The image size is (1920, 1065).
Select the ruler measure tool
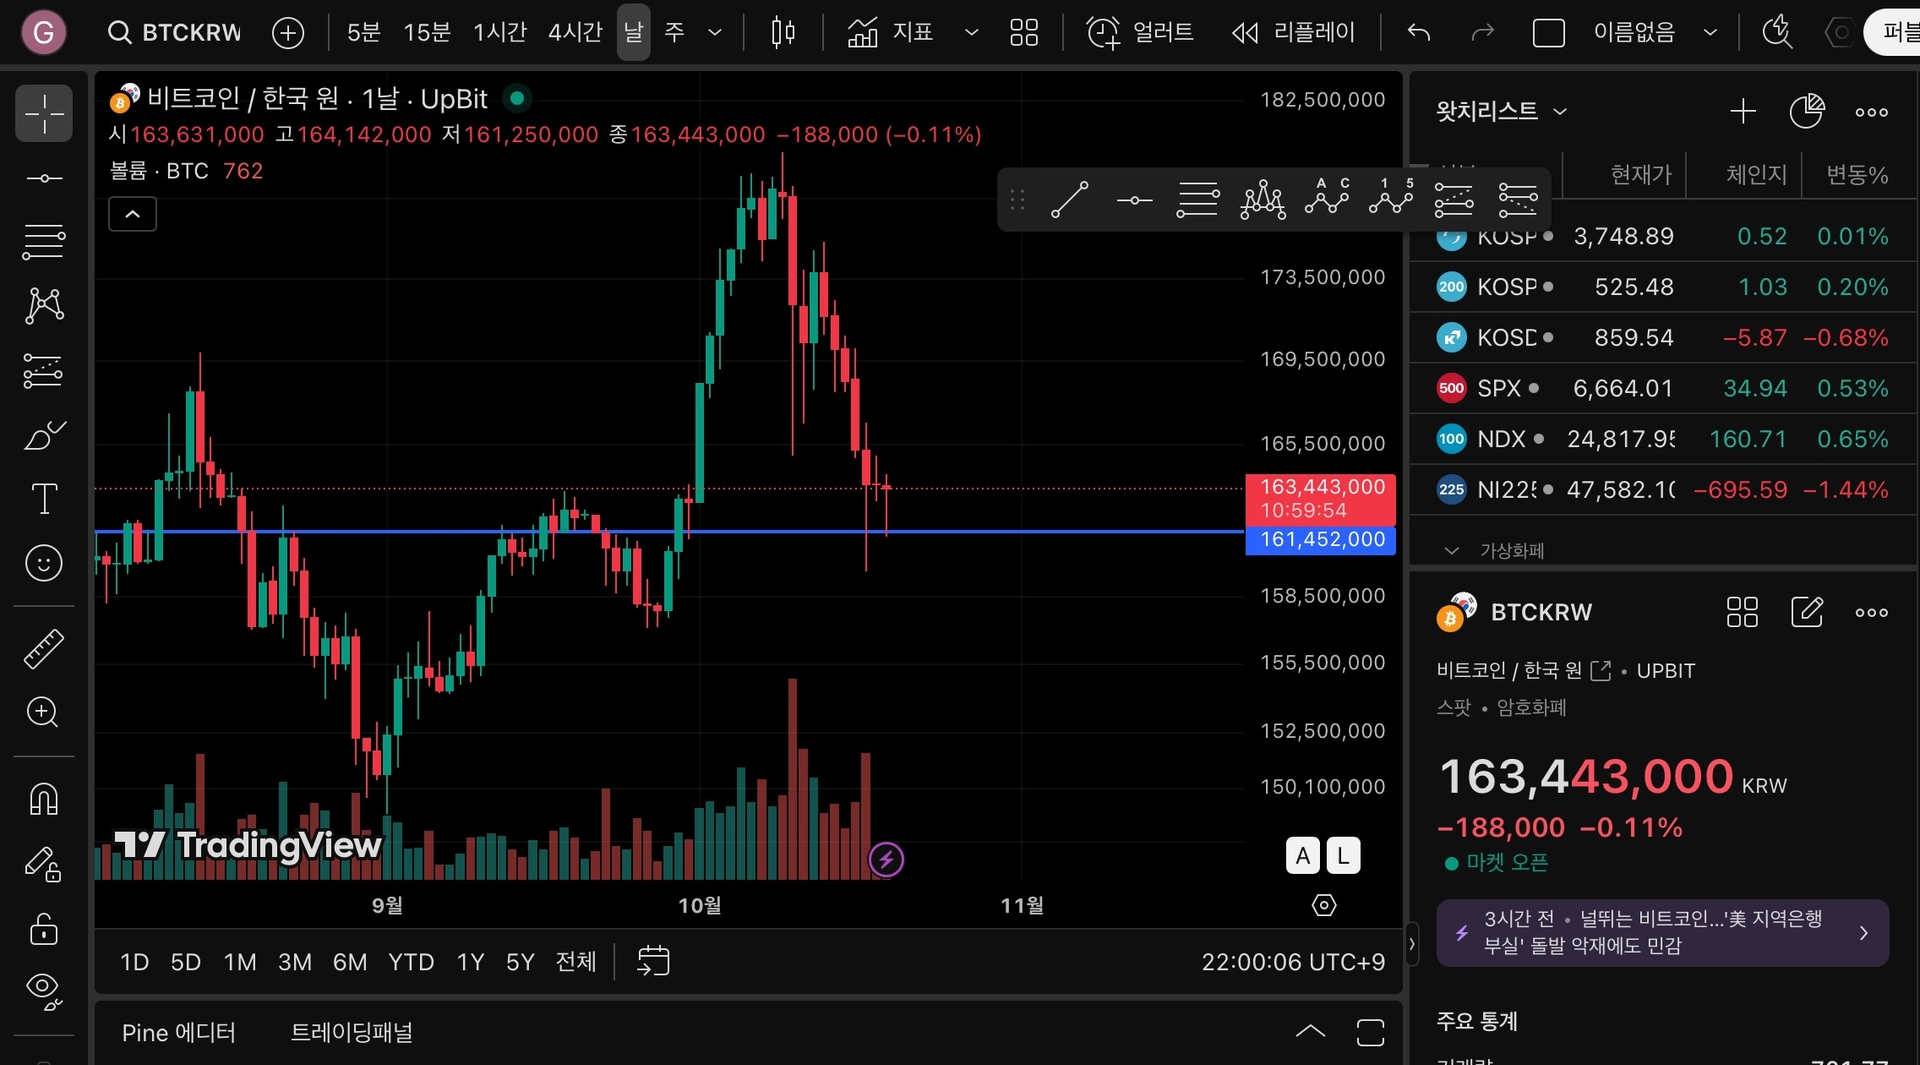[44, 649]
